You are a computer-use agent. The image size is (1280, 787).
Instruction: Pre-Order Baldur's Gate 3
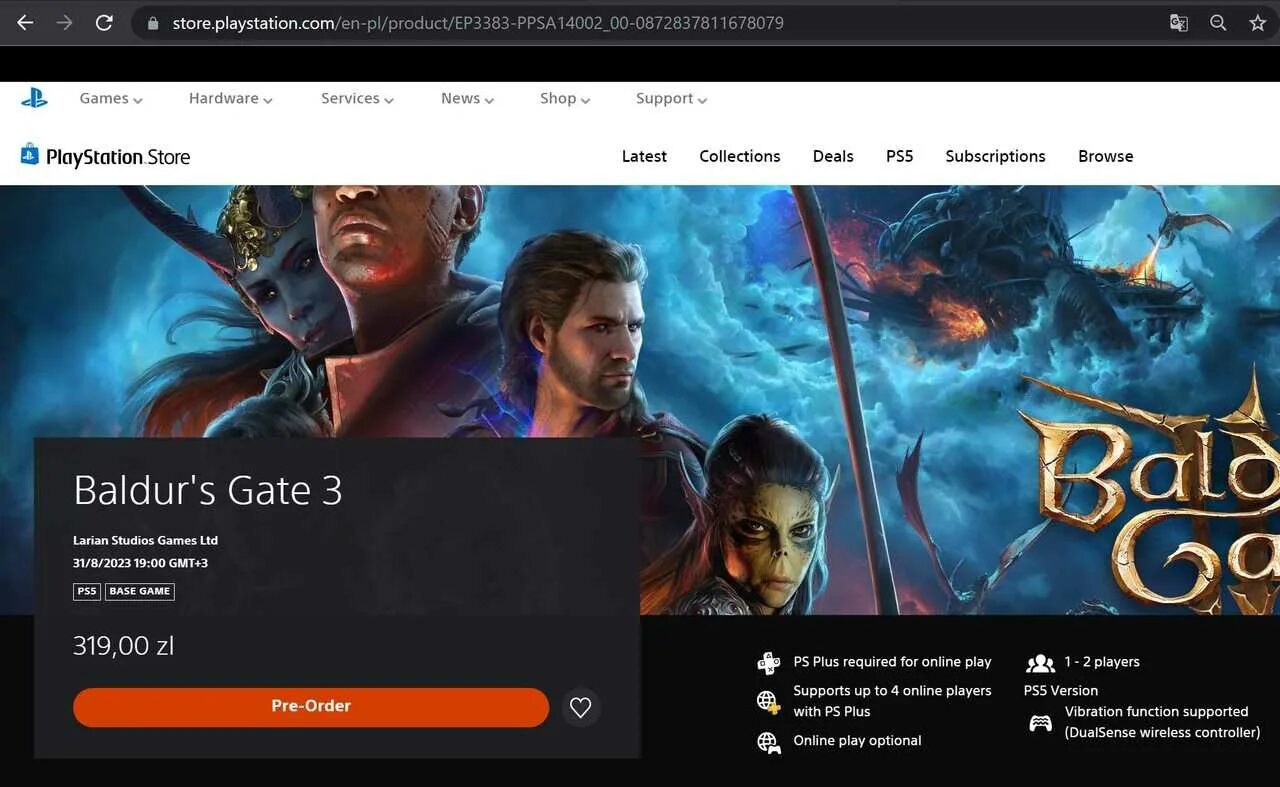pyautogui.click(x=311, y=707)
